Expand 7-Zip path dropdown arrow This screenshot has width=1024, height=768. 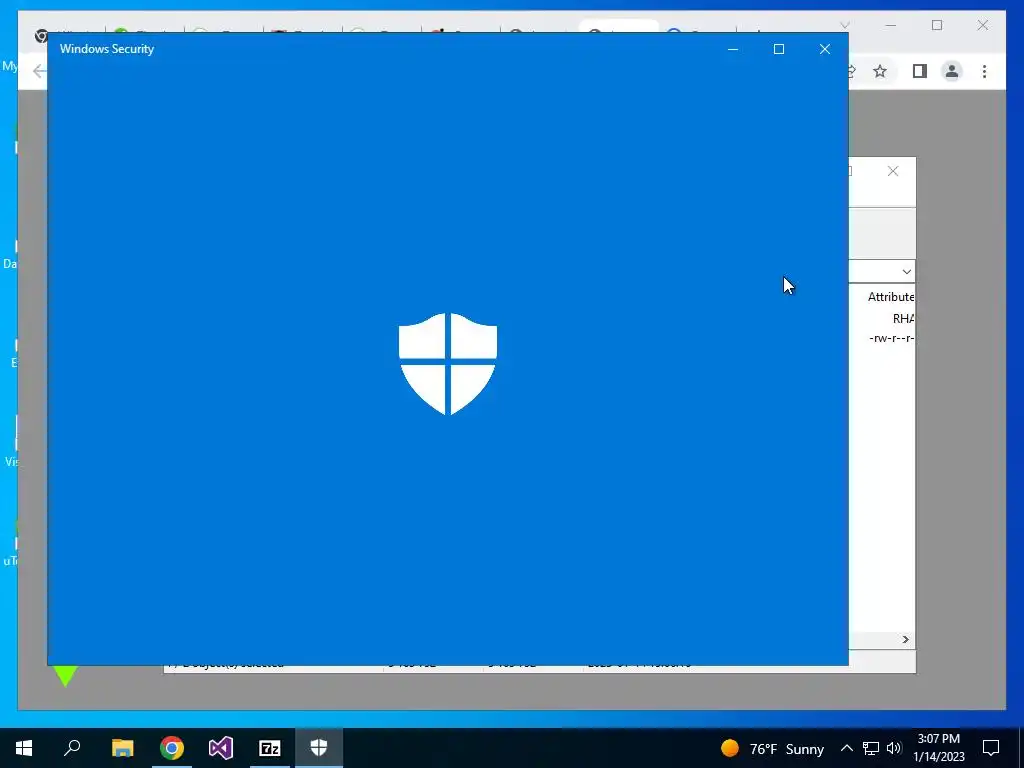(906, 272)
